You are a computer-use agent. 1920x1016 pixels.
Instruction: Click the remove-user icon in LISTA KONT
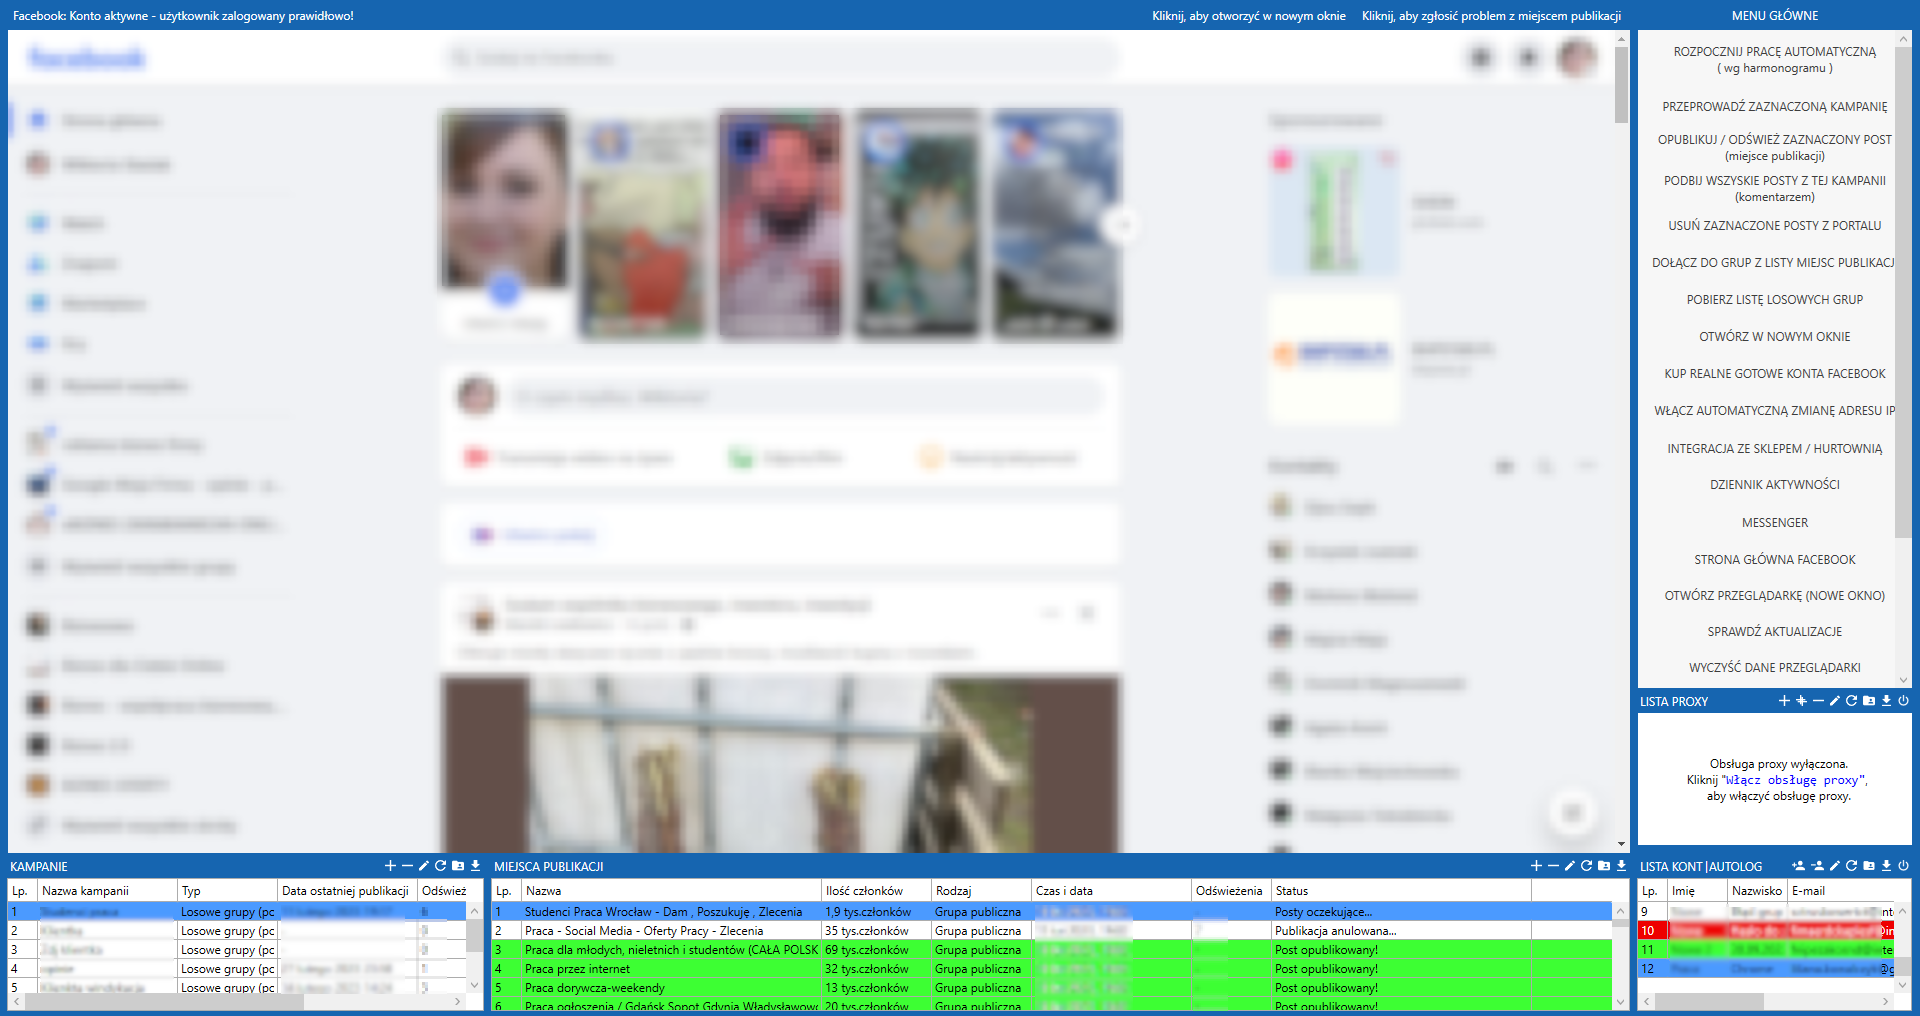click(x=1817, y=866)
